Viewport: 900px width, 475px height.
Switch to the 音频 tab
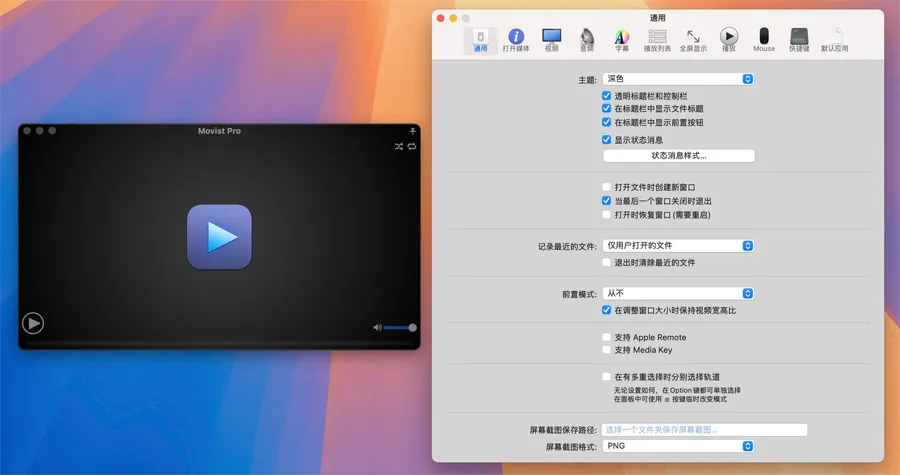(587, 39)
